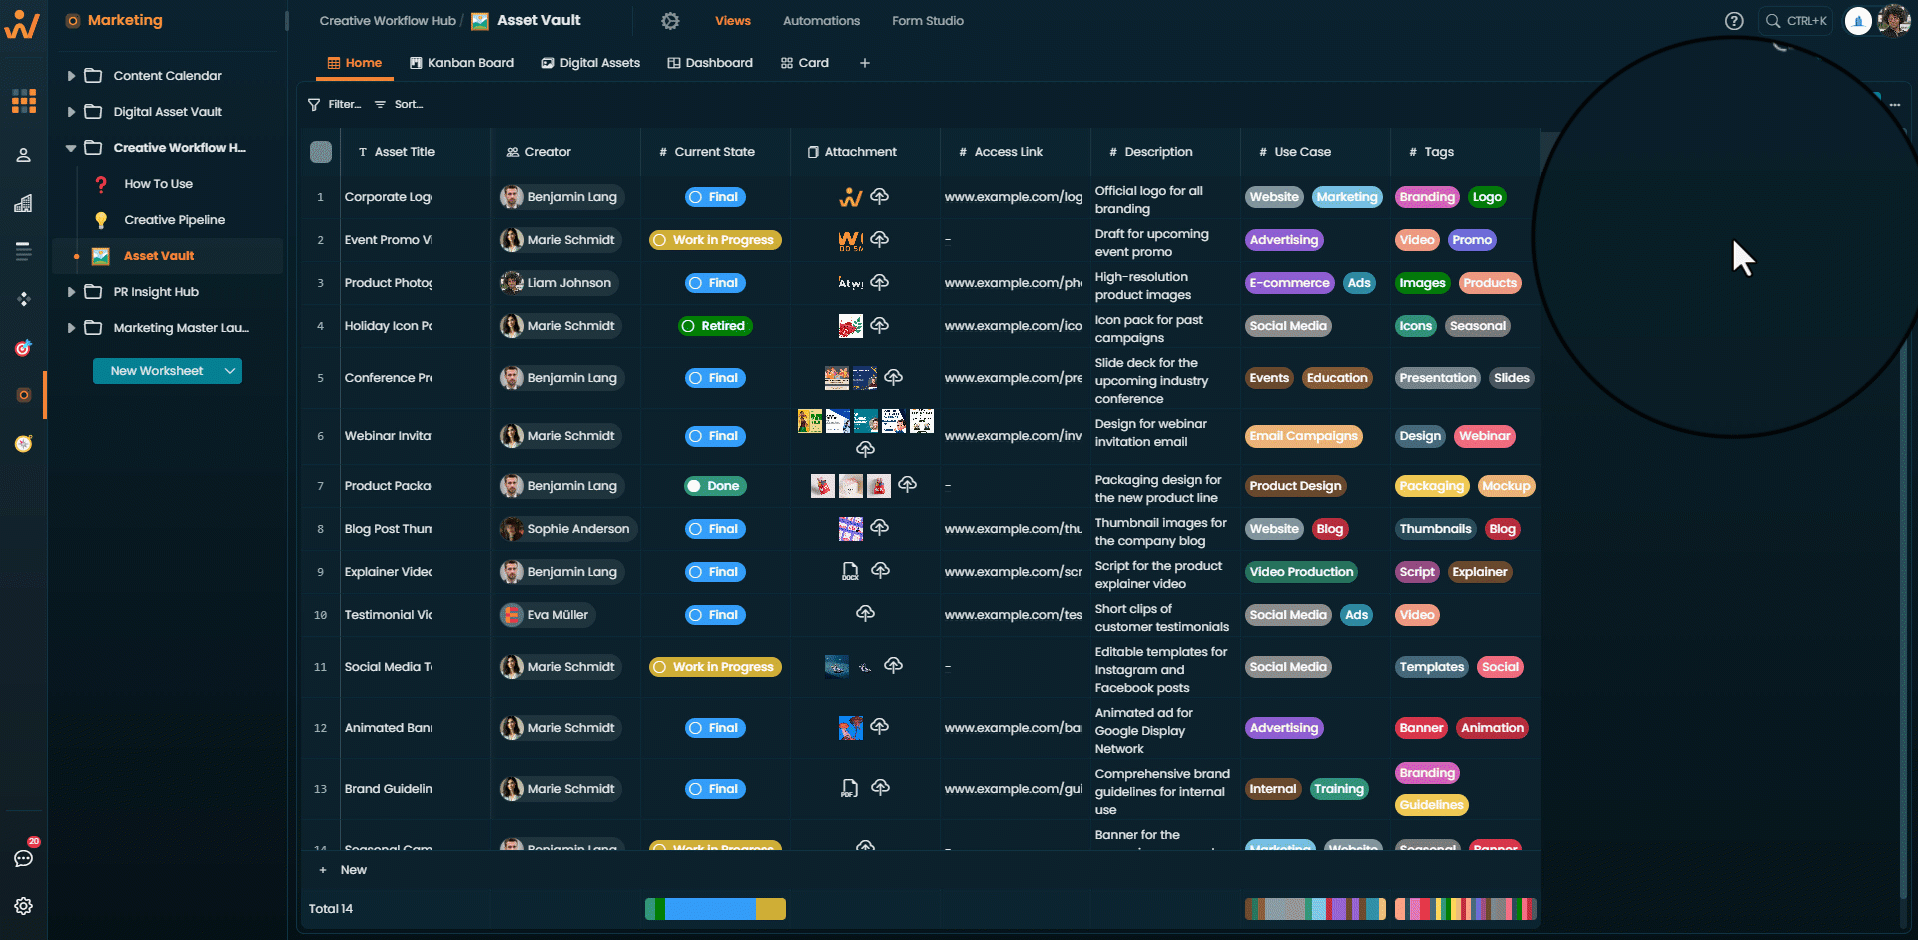Click New to add a row

[x=344, y=870]
